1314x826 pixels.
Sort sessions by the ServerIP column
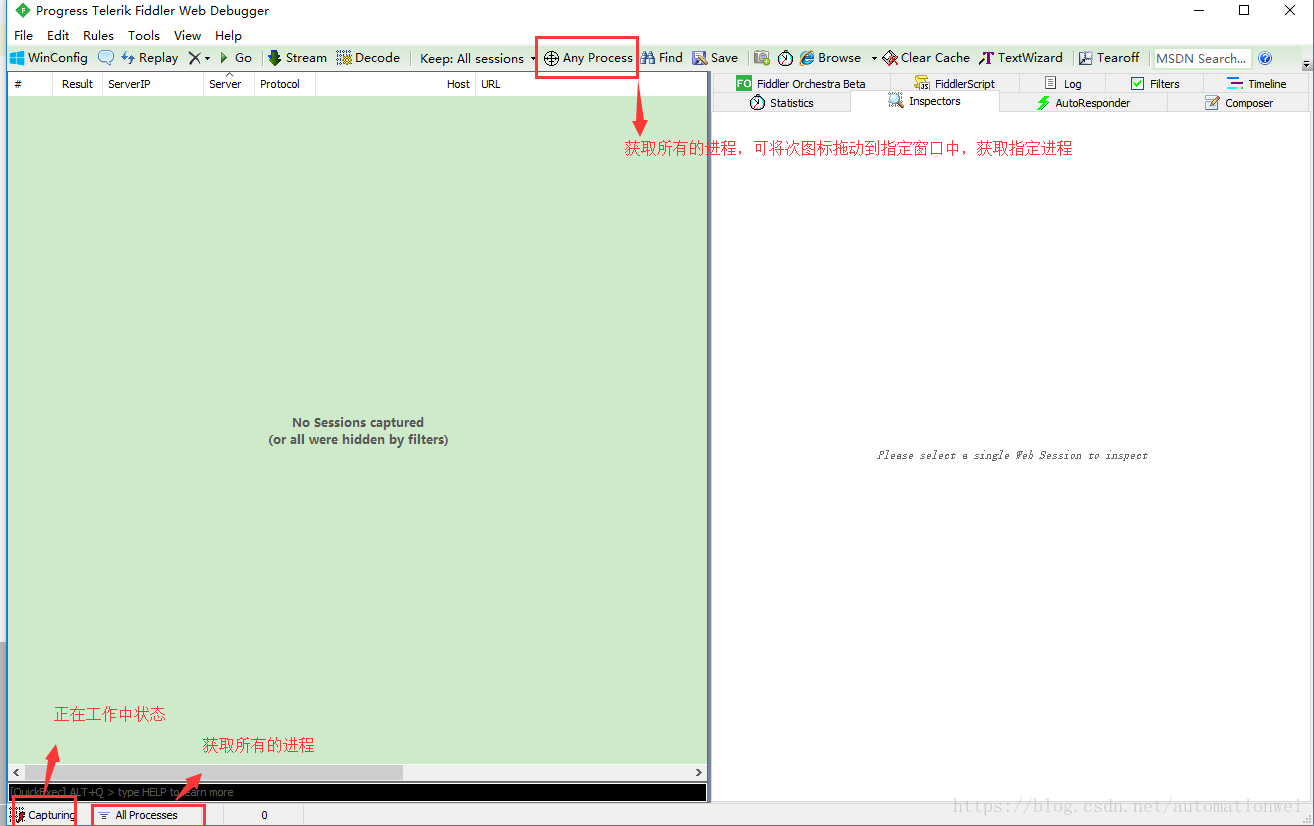pos(153,84)
